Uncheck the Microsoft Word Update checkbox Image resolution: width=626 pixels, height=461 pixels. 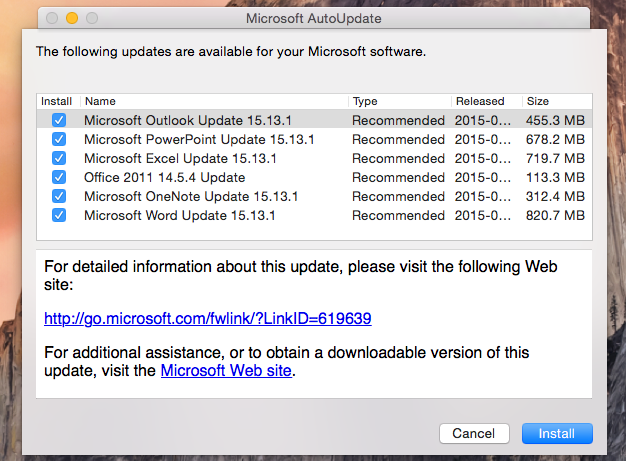coord(58,215)
